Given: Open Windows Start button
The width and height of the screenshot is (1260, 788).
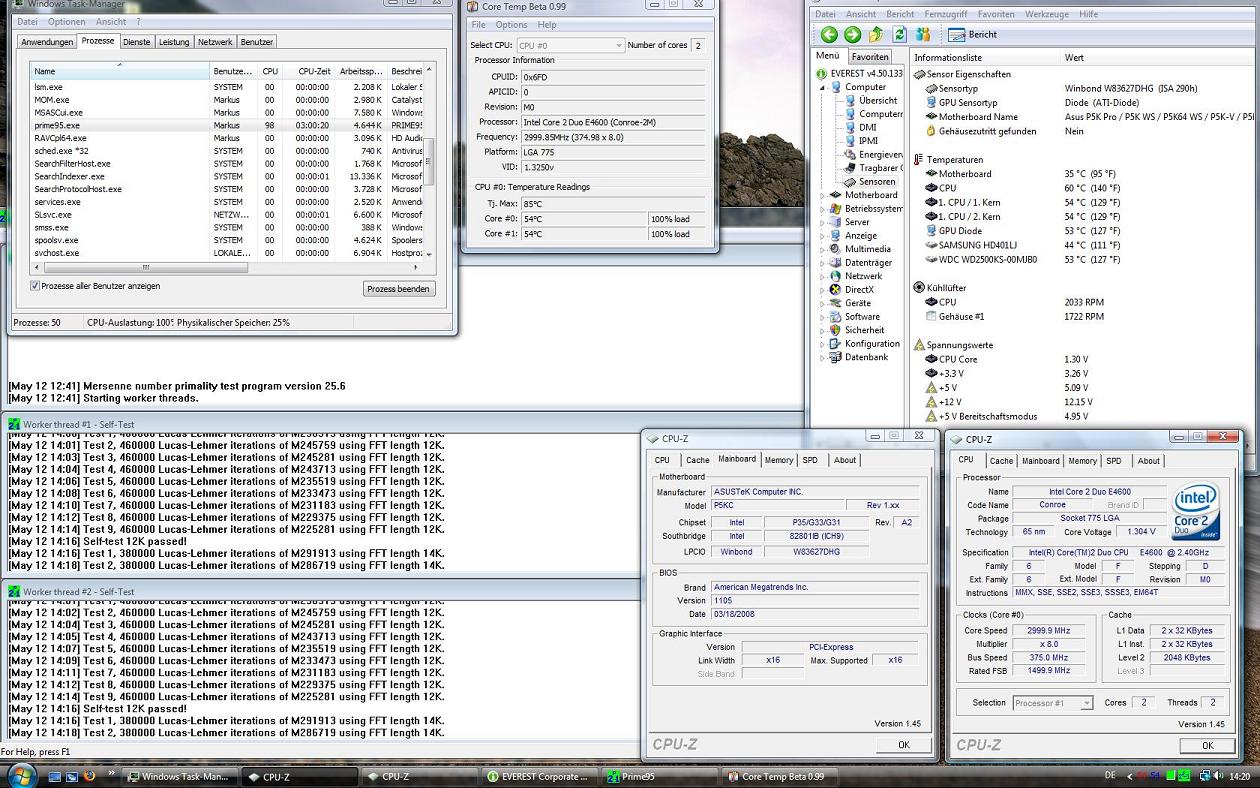Looking at the screenshot, I should [21, 775].
